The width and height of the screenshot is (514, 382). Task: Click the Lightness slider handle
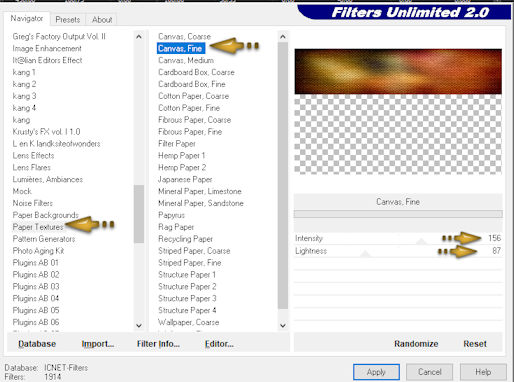click(x=365, y=254)
